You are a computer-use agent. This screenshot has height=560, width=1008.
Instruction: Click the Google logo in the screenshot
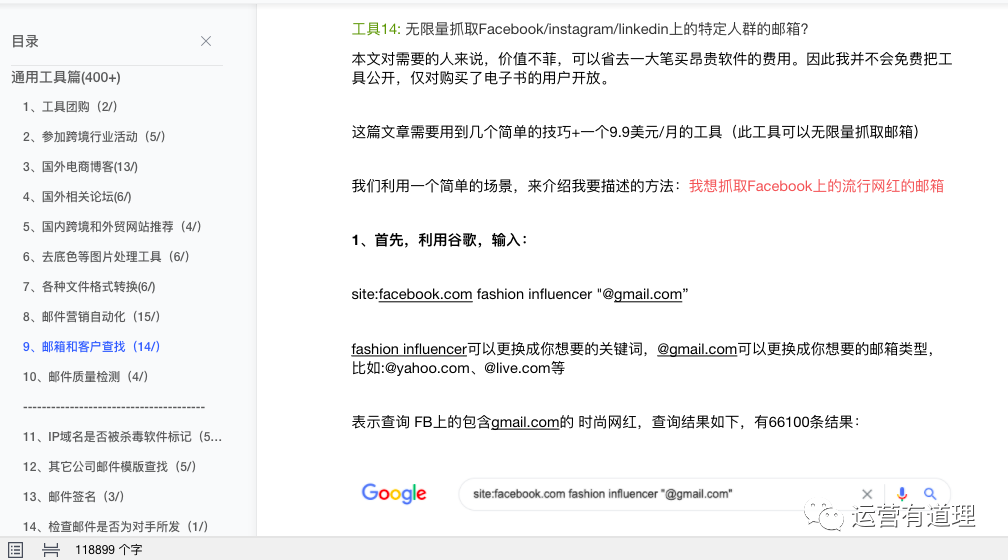[x=394, y=494]
